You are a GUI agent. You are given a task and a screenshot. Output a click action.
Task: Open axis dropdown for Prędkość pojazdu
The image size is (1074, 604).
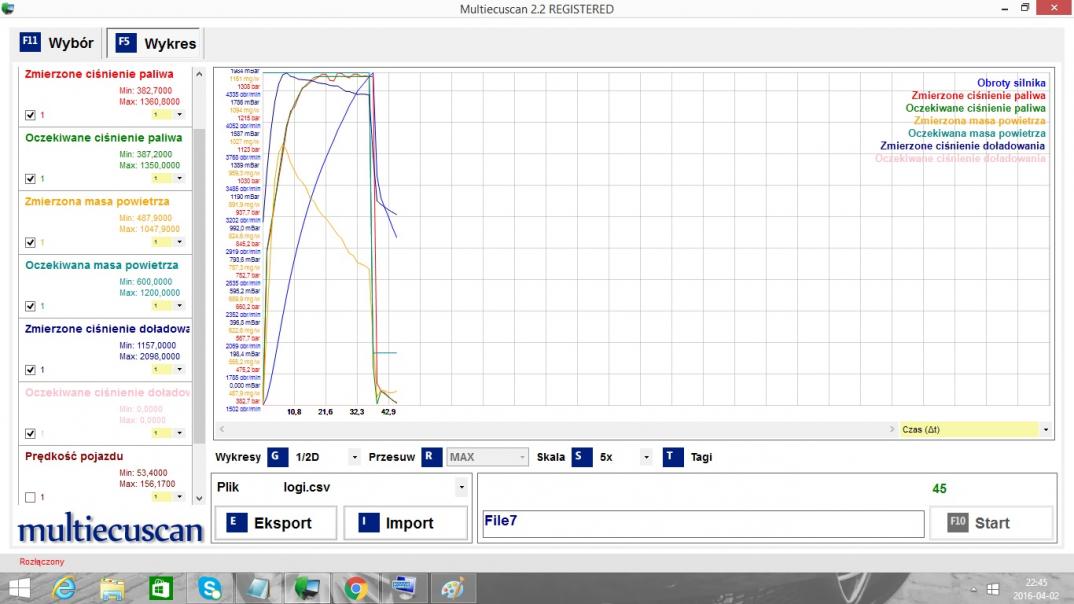click(179, 496)
